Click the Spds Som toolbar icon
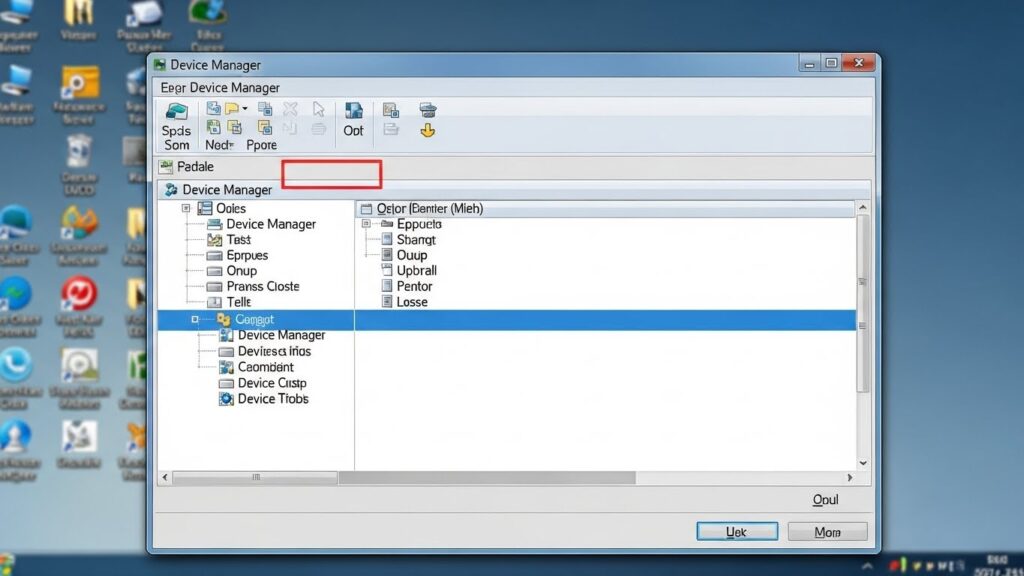The height and width of the screenshot is (576, 1024). [x=176, y=111]
